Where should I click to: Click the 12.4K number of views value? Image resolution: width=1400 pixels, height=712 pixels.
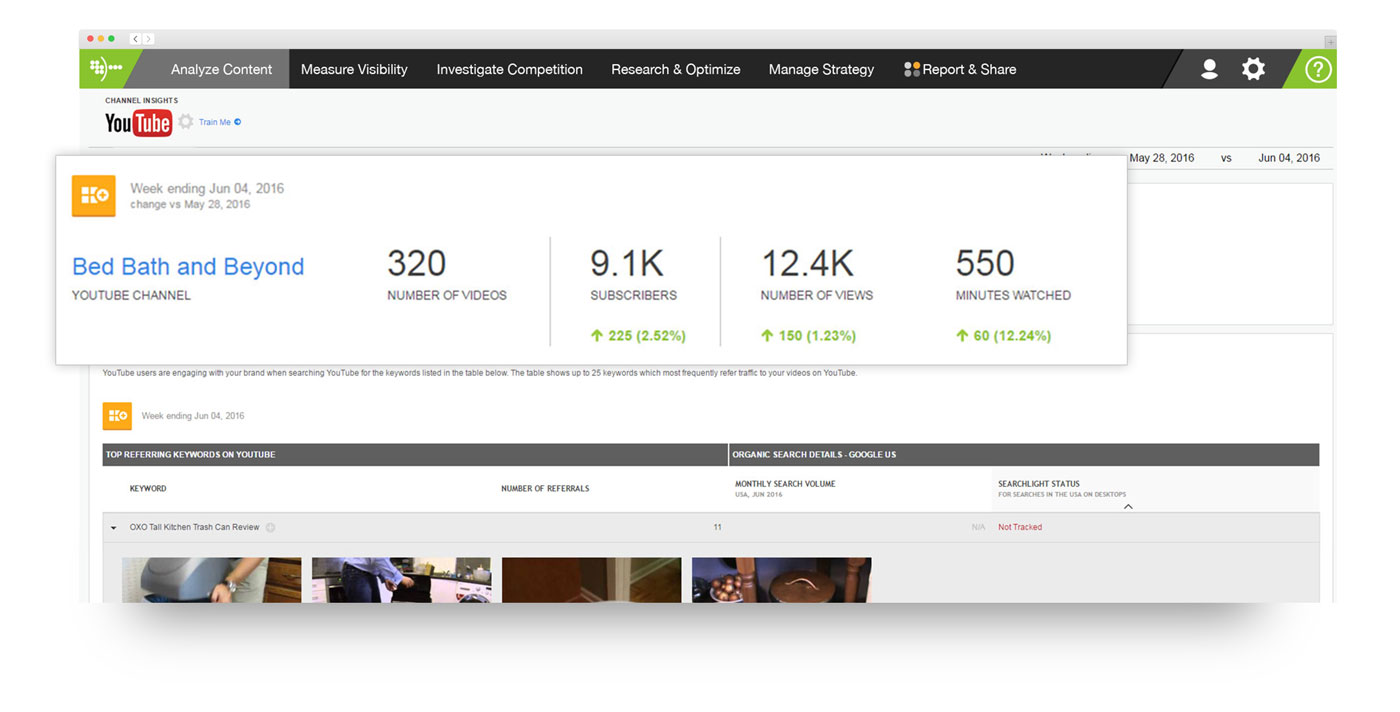coord(808,263)
